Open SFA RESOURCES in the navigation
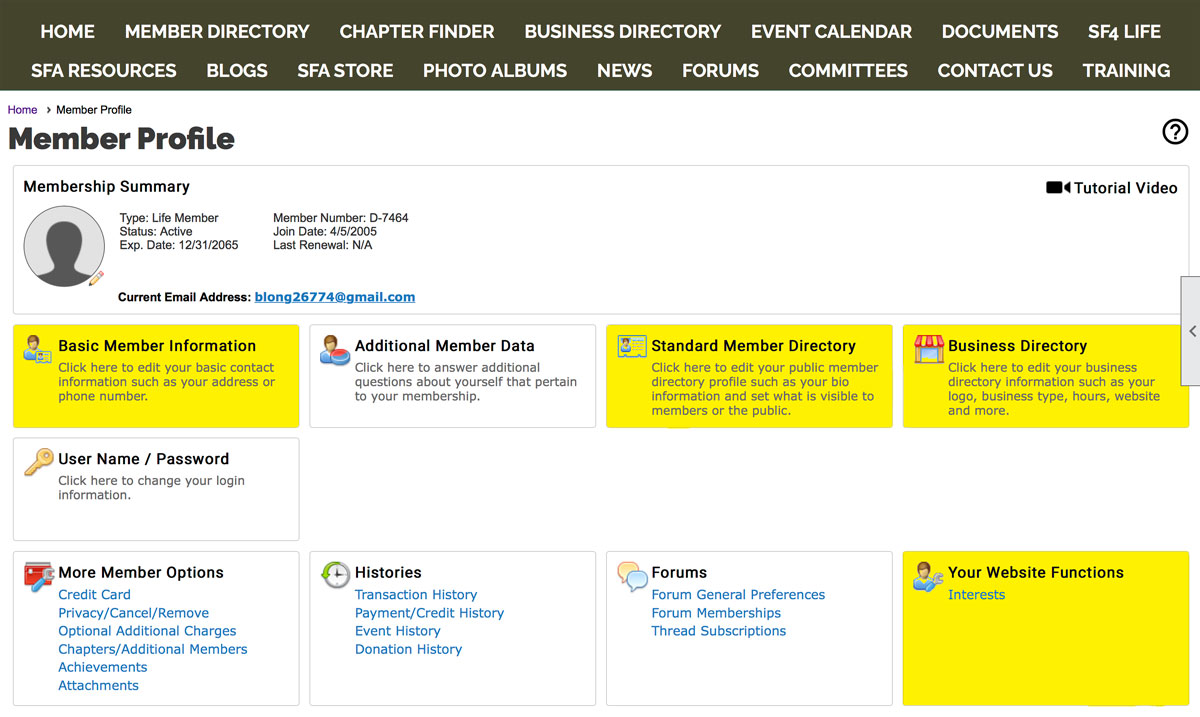 point(104,71)
